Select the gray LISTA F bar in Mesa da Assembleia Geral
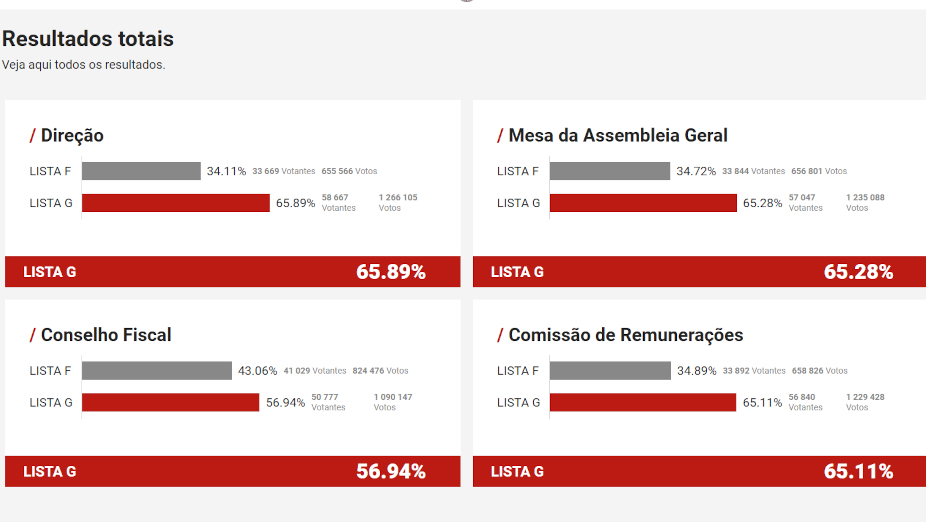This screenshot has height=522, width=926. (x=609, y=171)
